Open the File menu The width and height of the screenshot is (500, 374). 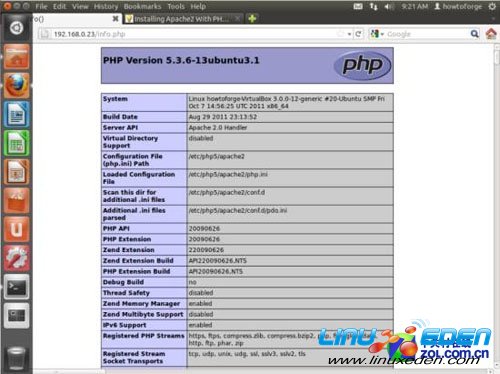41,6
